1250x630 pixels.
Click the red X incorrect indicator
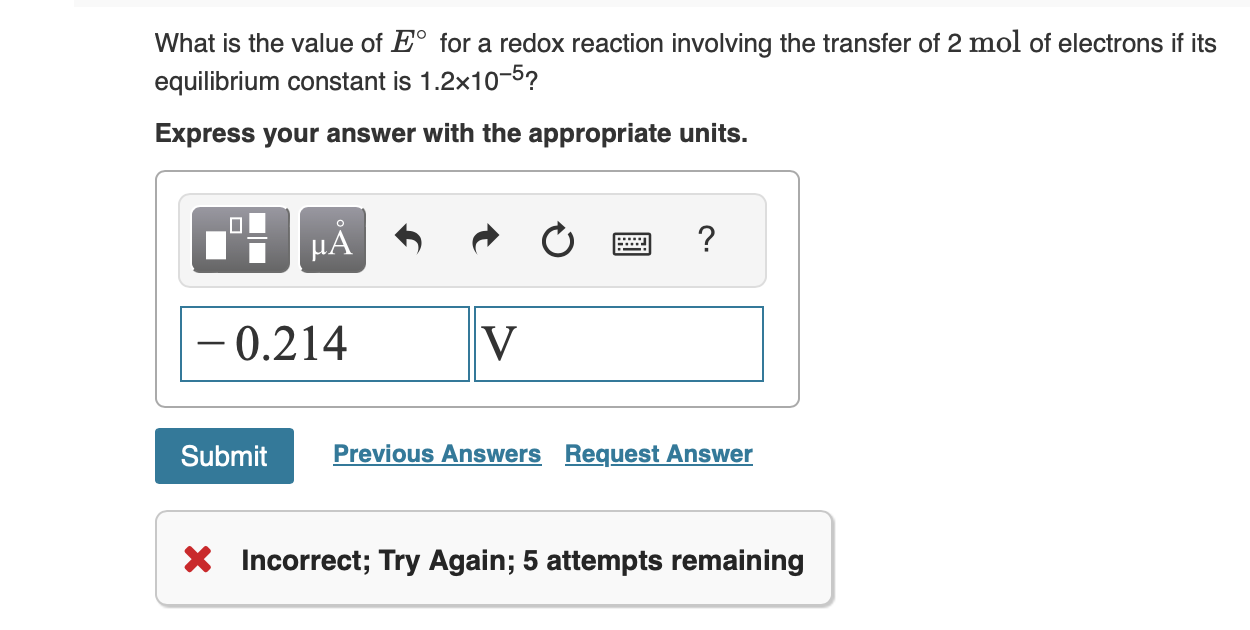coord(197,559)
